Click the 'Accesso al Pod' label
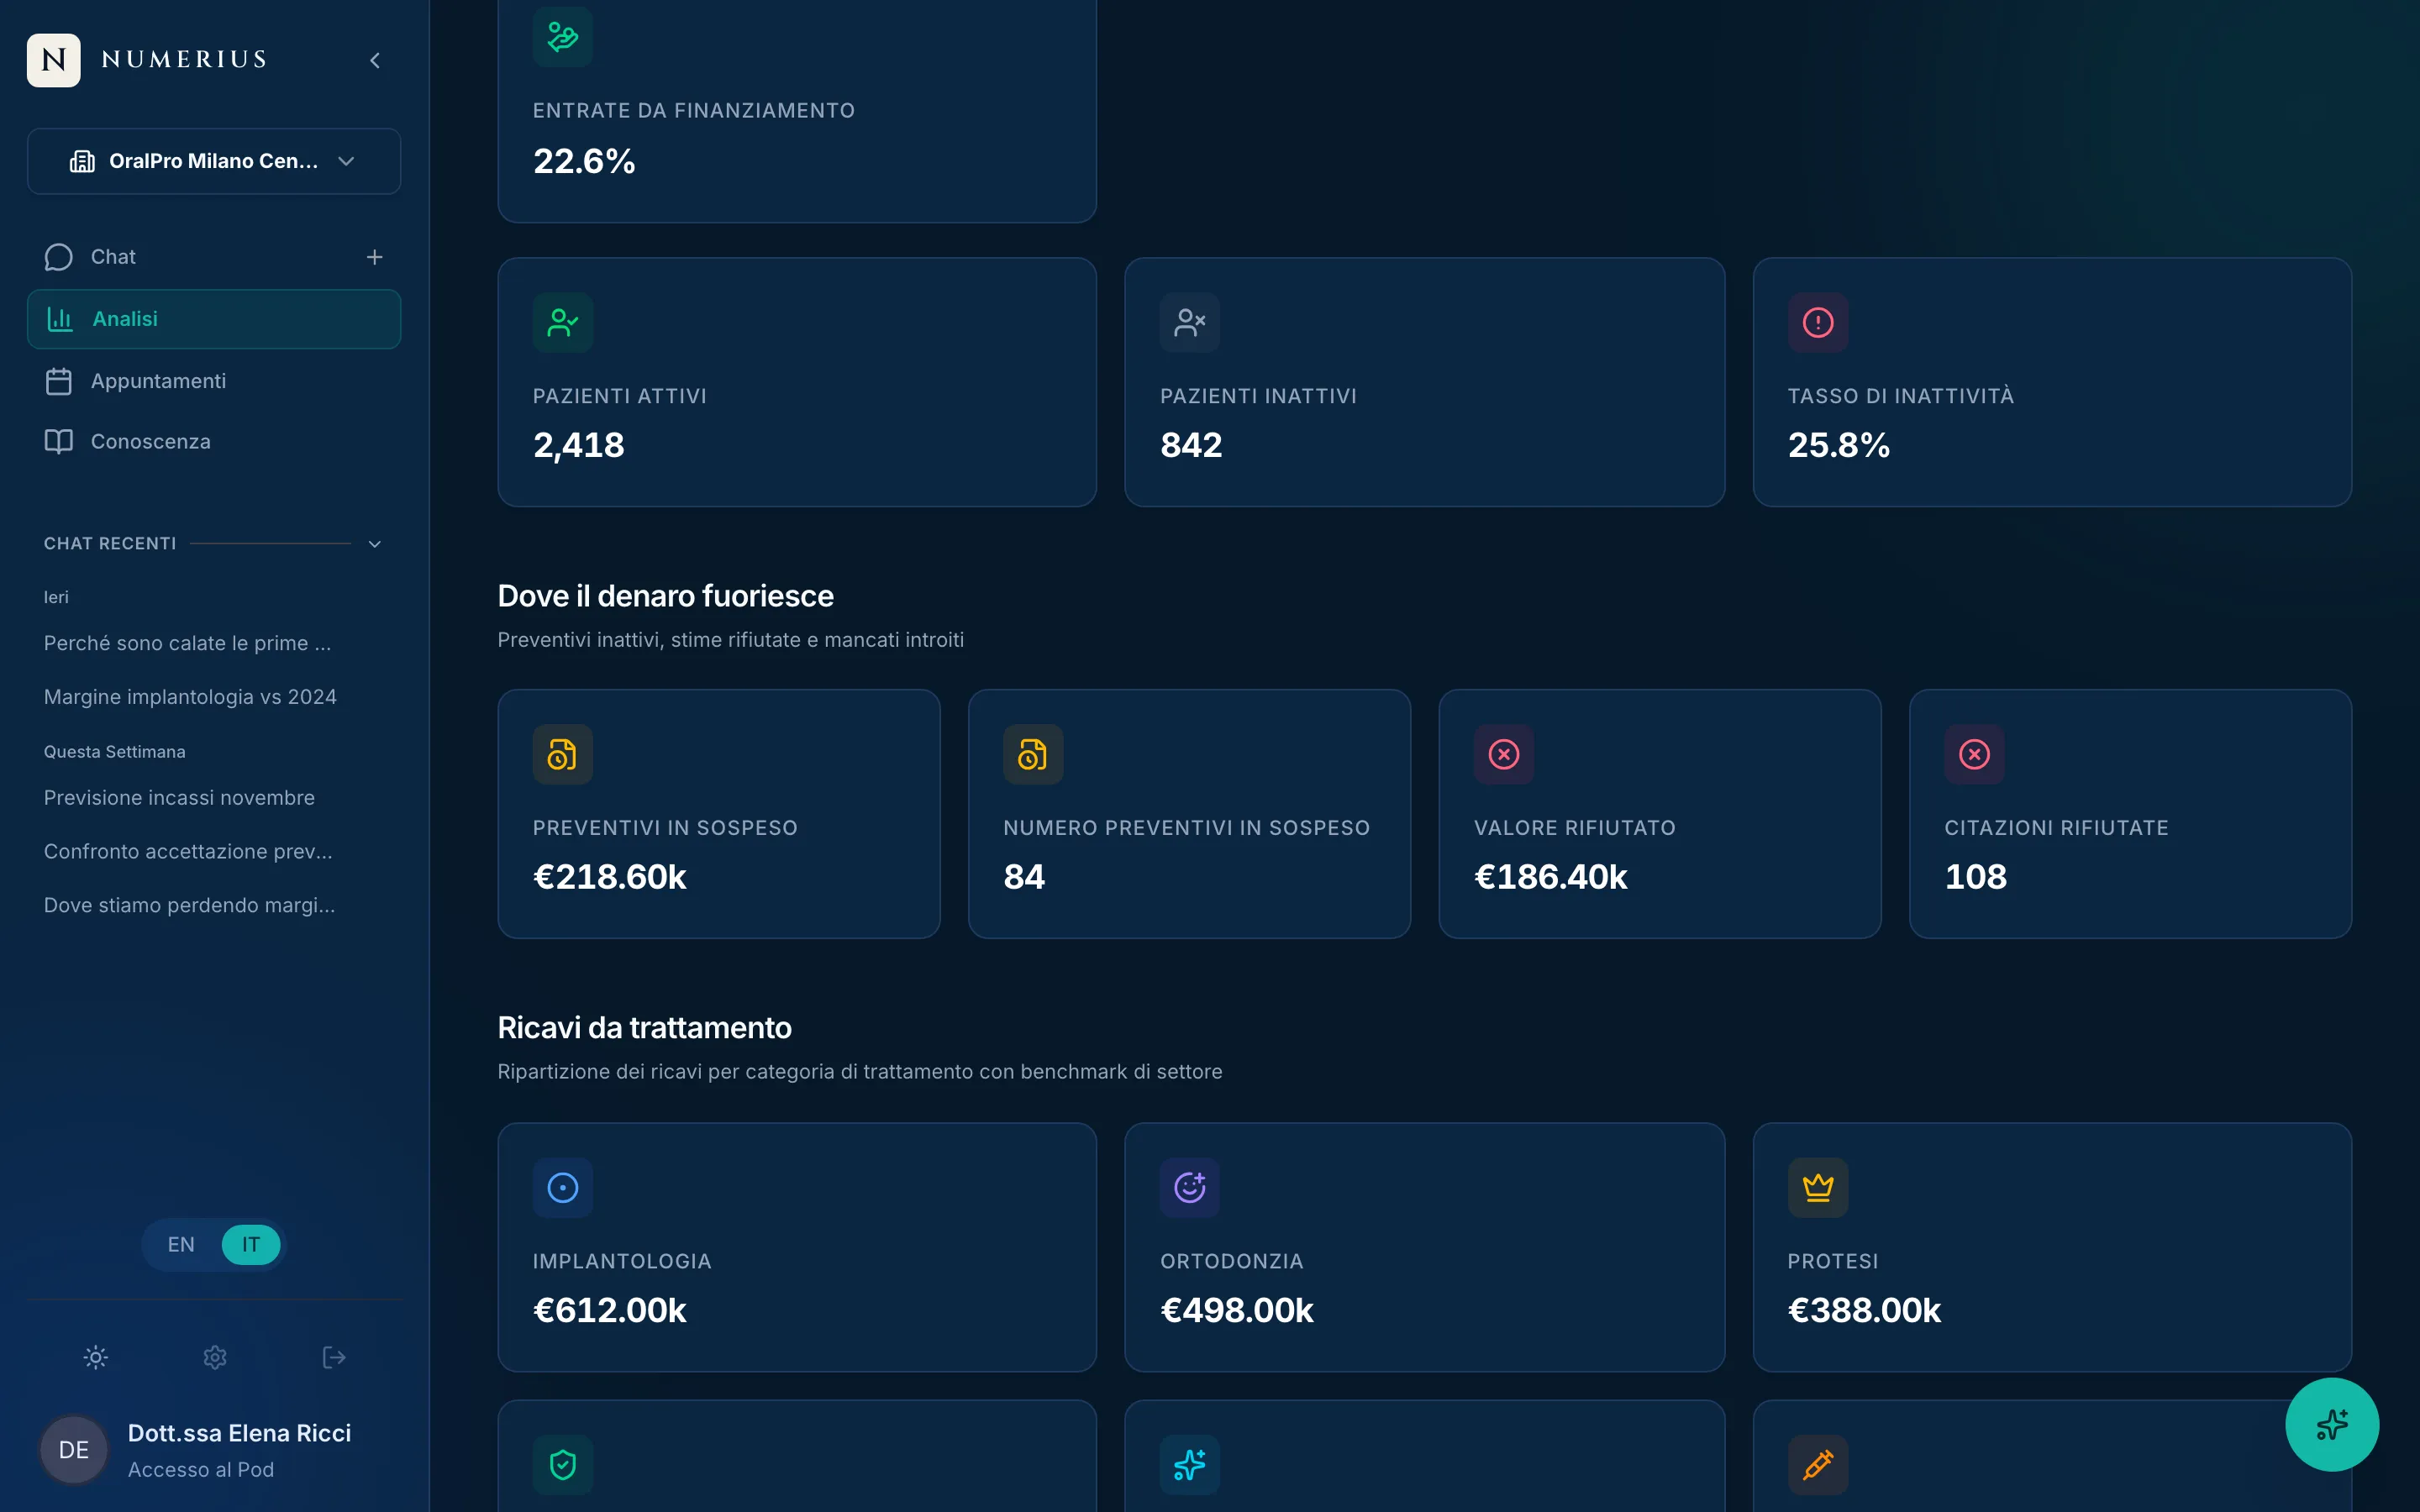Image resolution: width=2420 pixels, height=1512 pixels. (201, 1470)
